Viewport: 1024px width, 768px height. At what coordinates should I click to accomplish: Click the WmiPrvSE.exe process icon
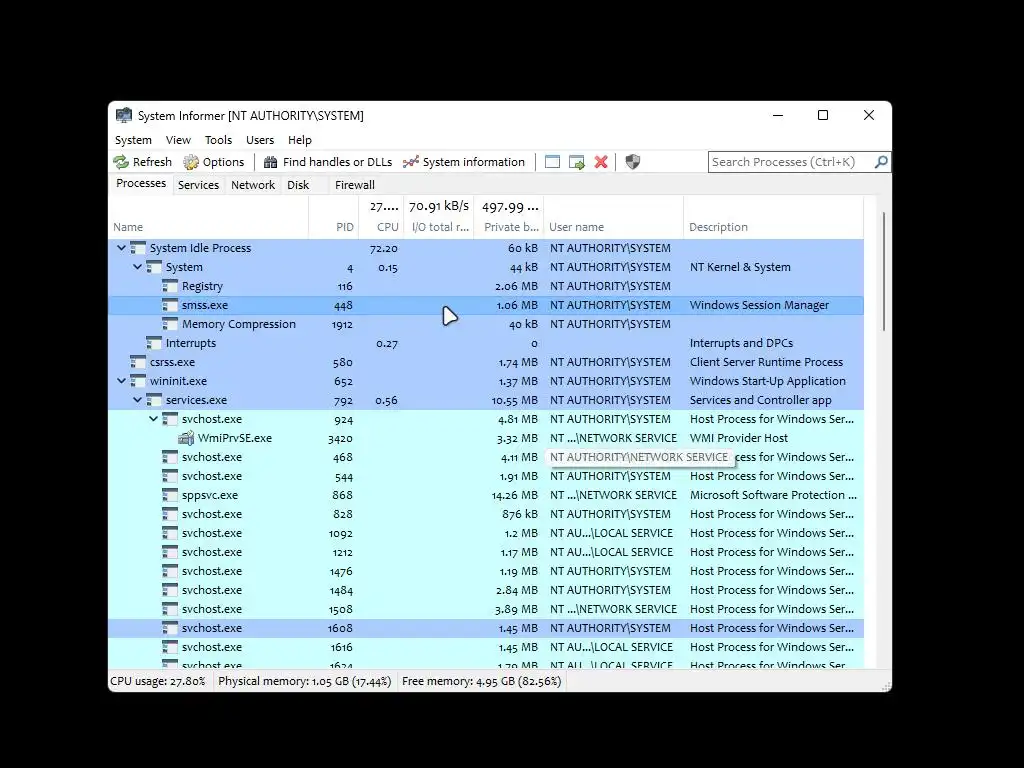coord(186,438)
